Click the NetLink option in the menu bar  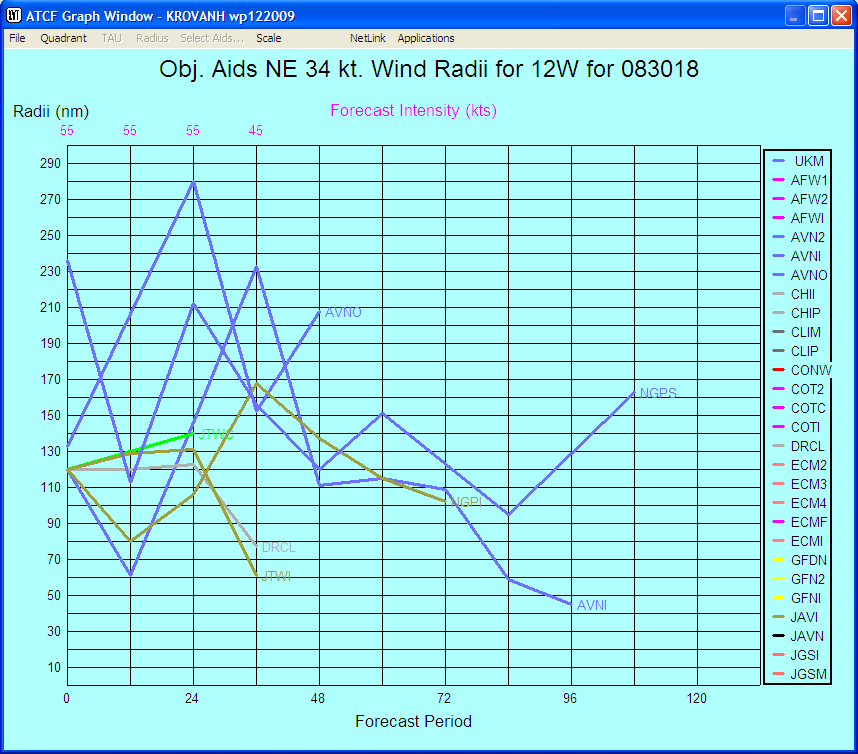click(x=366, y=38)
